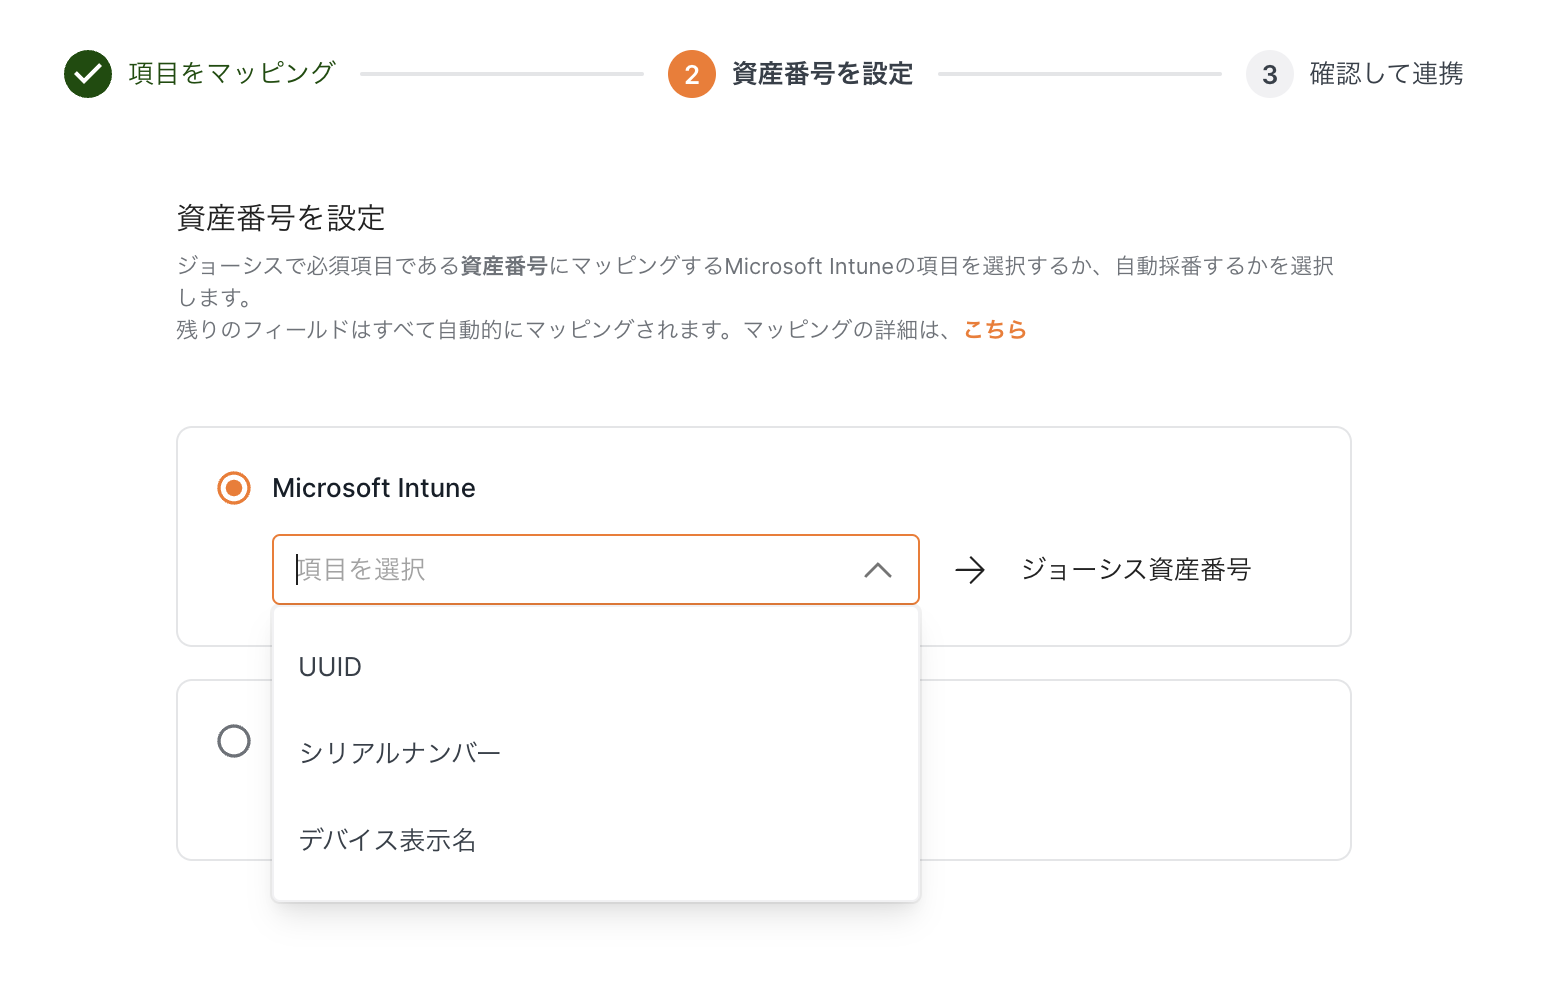The height and width of the screenshot is (1006, 1556).
Task: Click the ジョーシス資産番号 label
Action: pyautogui.click(x=1136, y=570)
